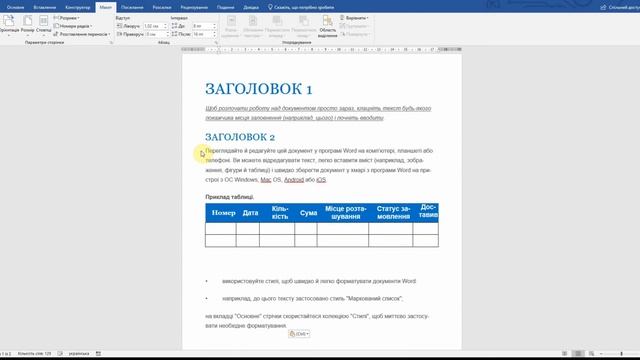Screen dimensions: 640x360
Task: Switch to the Основне tab
Action: pyautogui.click(x=16, y=7)
